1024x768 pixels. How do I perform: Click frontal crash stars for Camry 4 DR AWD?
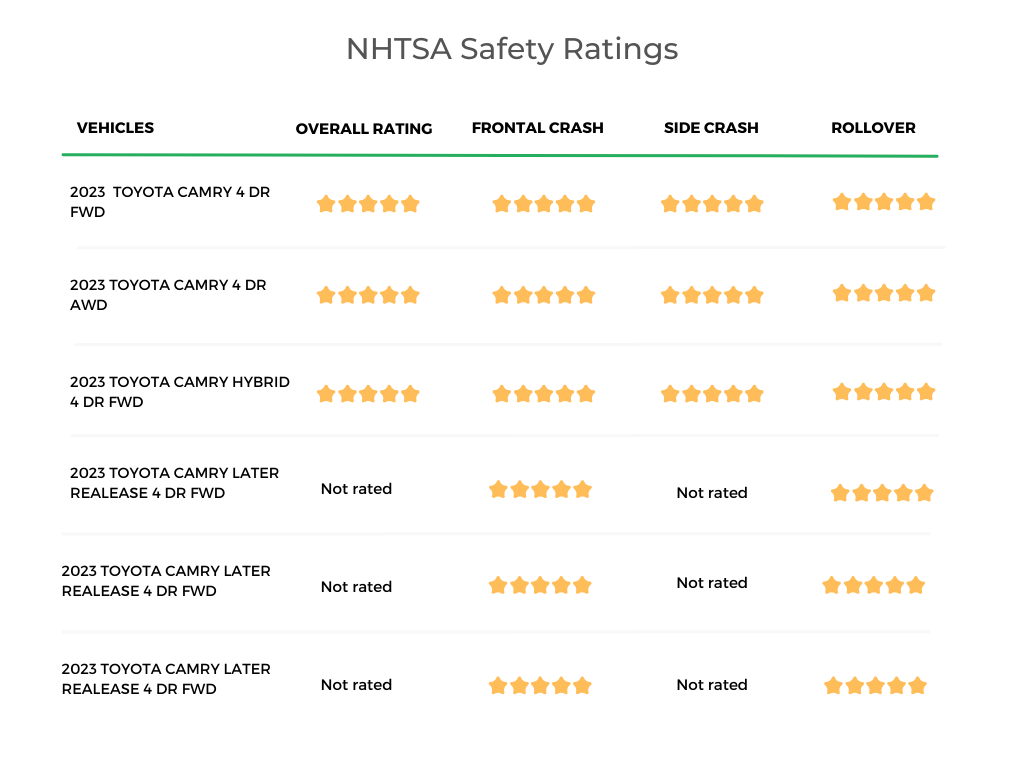click(543, 295)
